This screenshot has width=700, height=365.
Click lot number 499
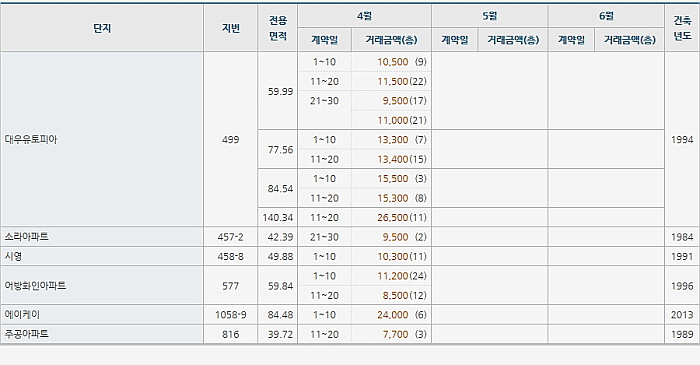point(230,140)
